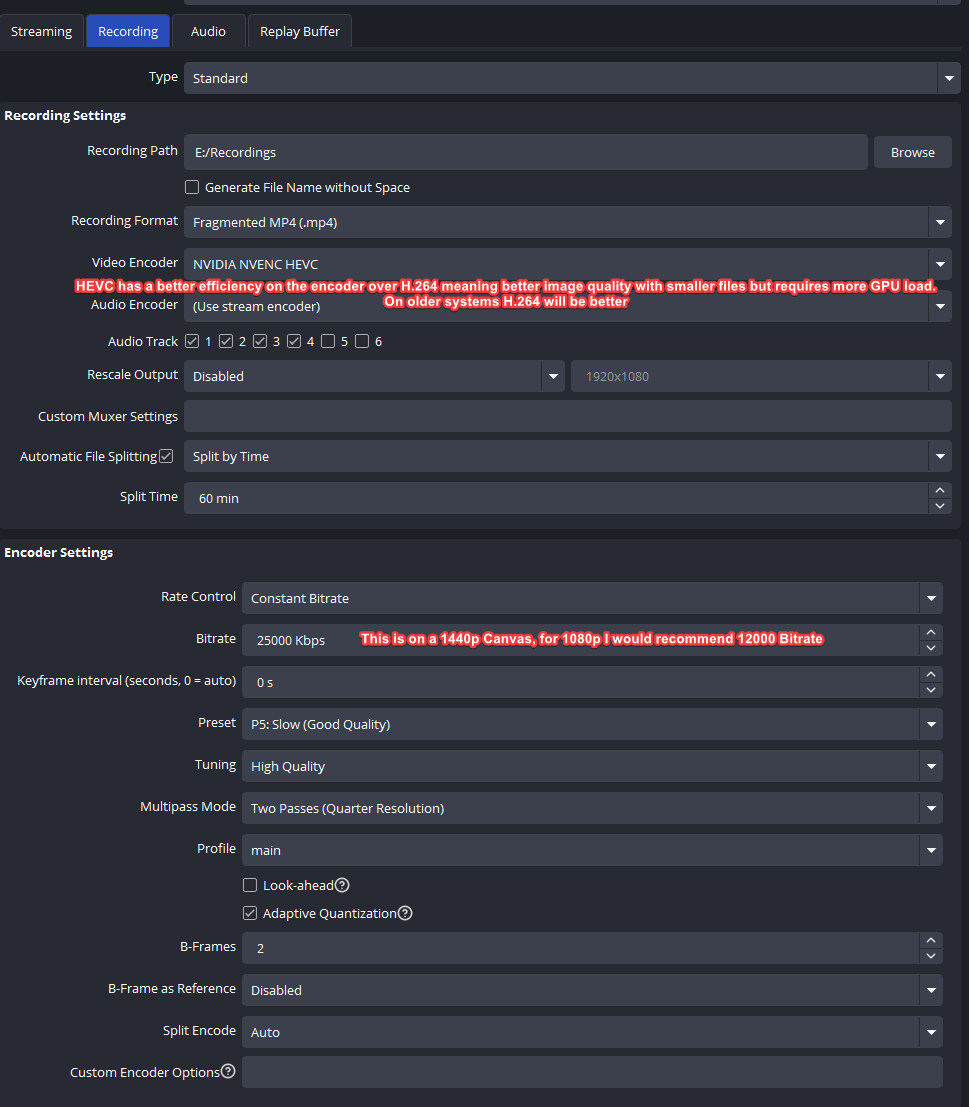Image resolution: width=969 pixels, height=1107 pixels.
Task: Open the Recording Format dropdown
Action: (567, 222)
